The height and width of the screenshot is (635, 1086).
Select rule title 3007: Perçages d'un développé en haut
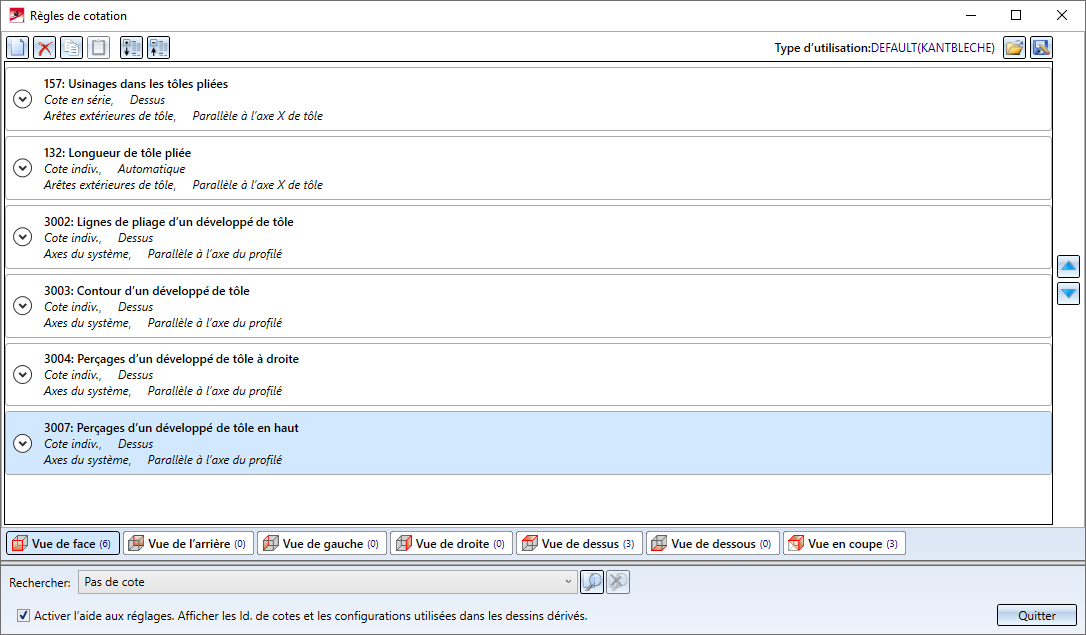[171, 428]
